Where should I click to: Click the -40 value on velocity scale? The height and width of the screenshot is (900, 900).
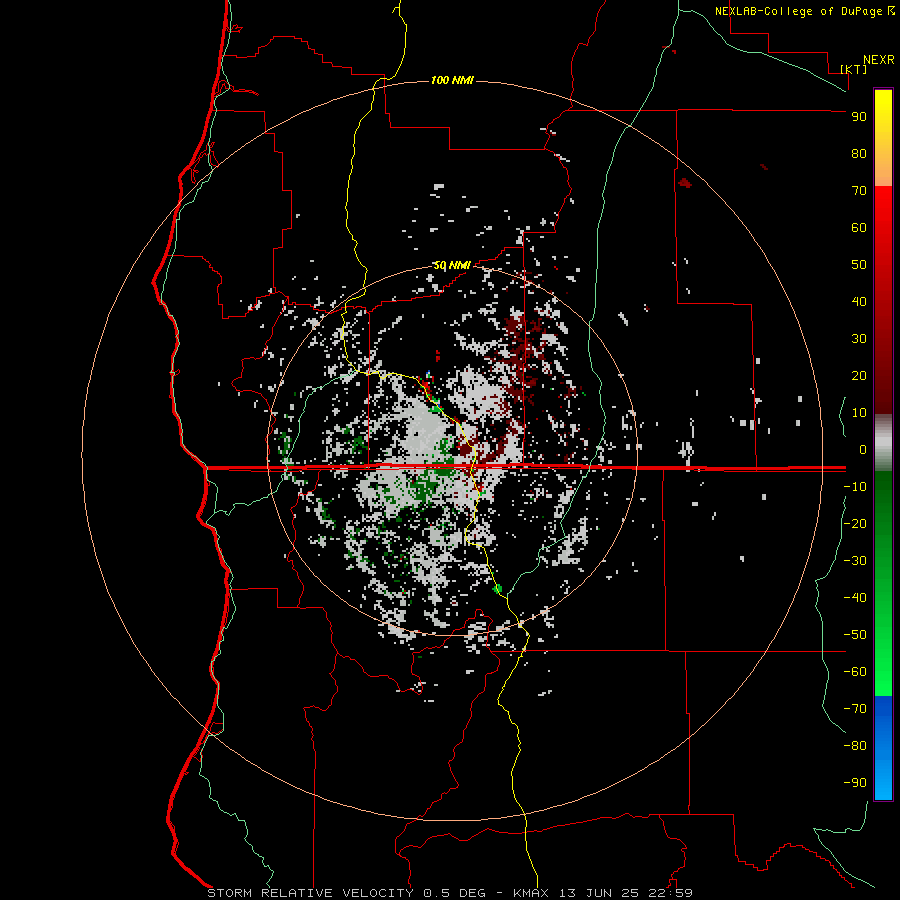coord(855,598)
